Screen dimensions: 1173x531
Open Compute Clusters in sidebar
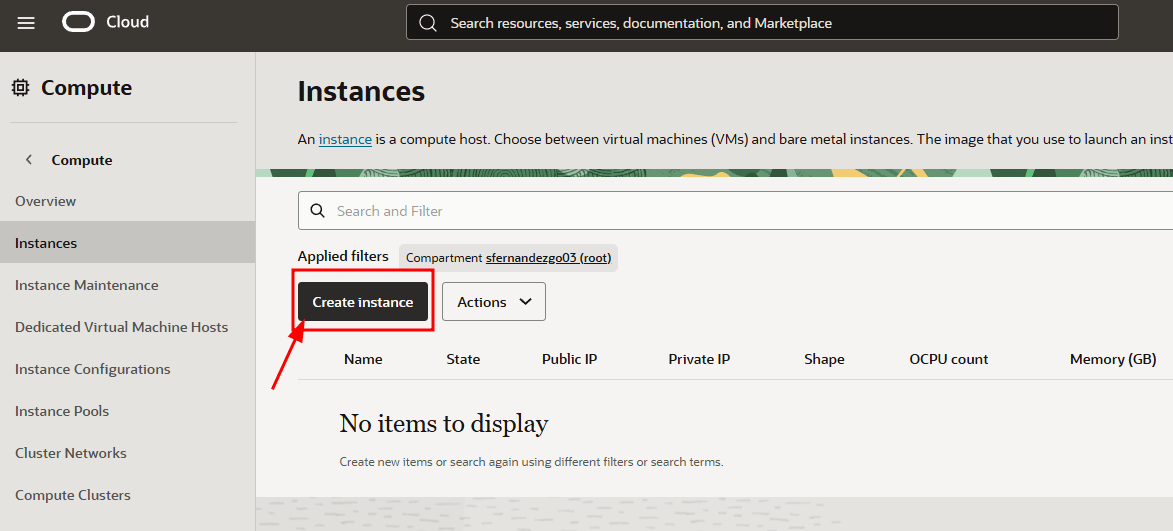[x=73, y=494]
